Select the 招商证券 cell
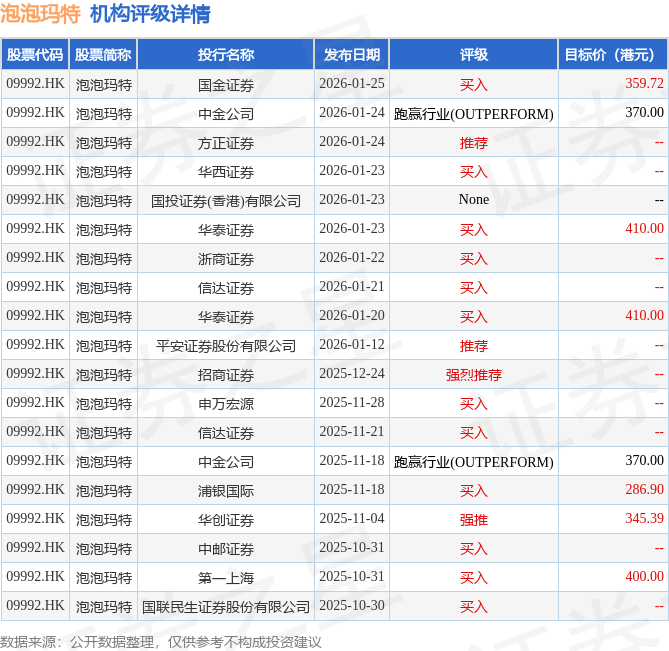 (x=226, y=375)
